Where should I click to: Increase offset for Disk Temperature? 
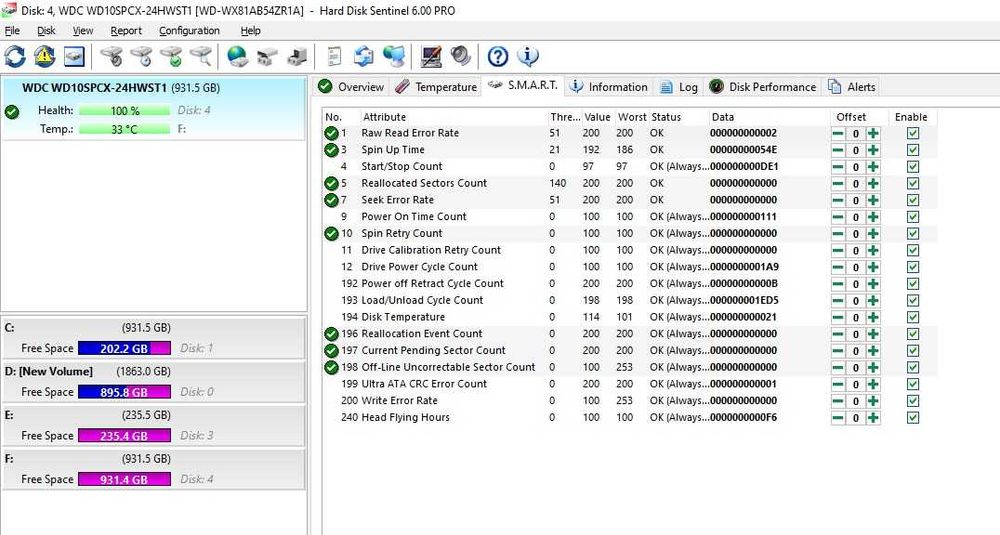tap(873, 318)
